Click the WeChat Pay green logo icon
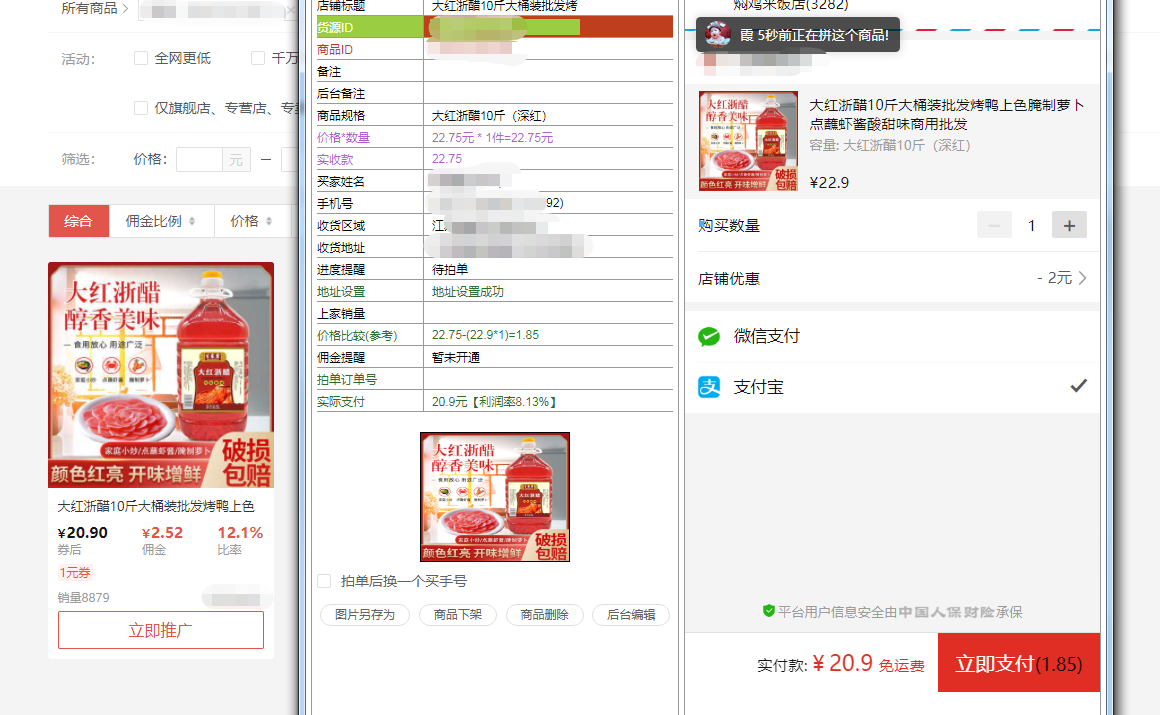 (x=709, y=337)
